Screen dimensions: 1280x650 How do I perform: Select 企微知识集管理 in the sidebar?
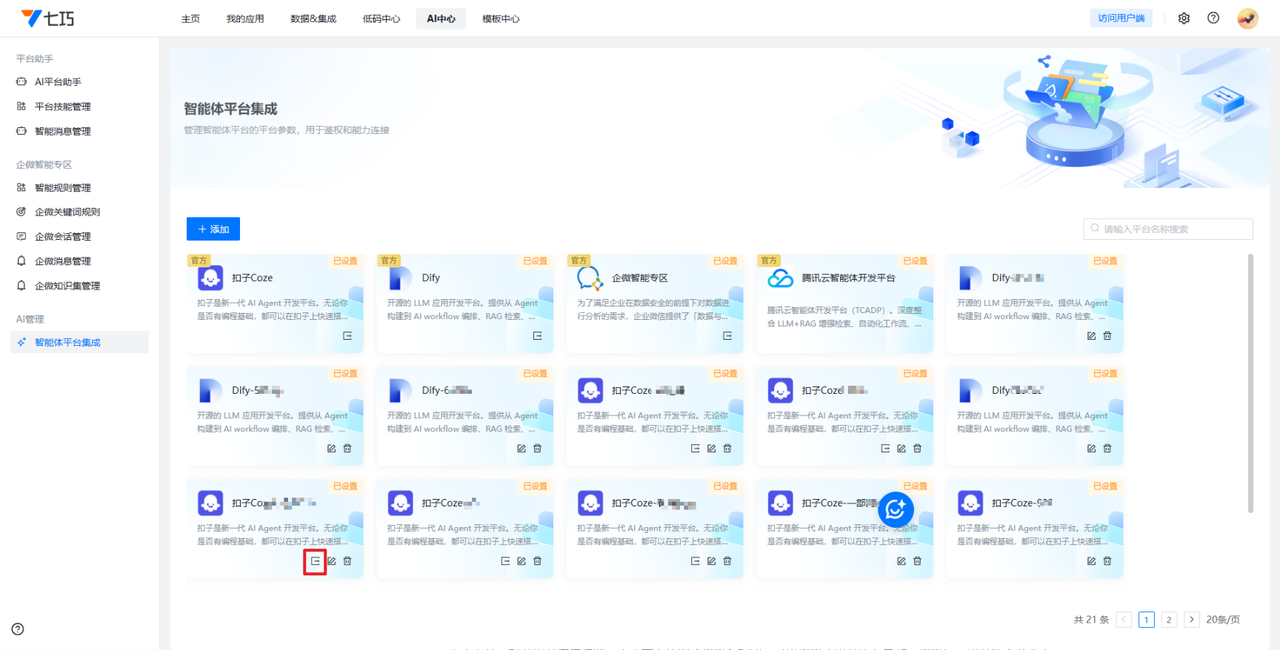pyautogui.click(x=67, y=286)
